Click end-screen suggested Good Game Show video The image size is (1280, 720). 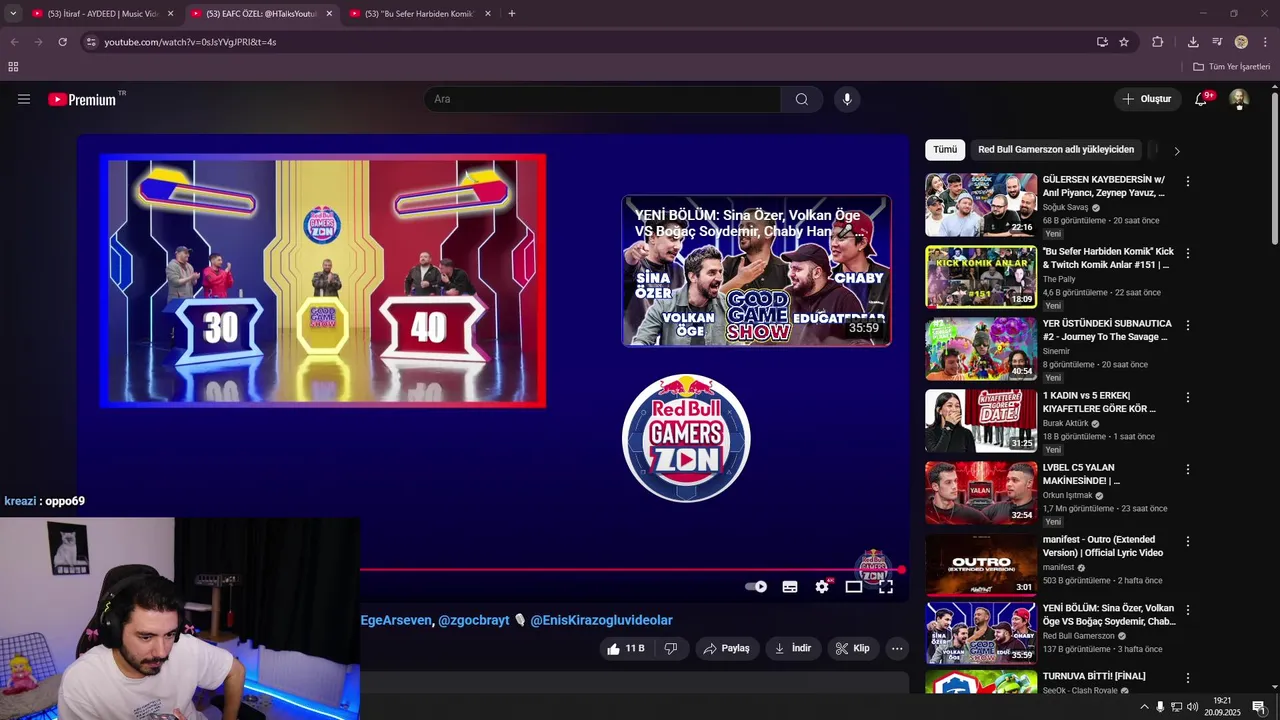(x=757, y=271)
